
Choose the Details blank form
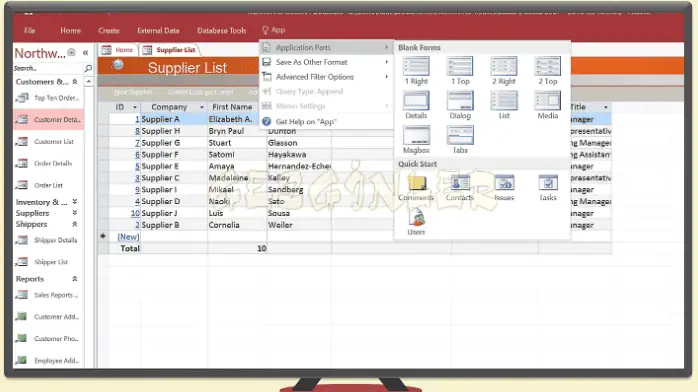pos(416,105)
